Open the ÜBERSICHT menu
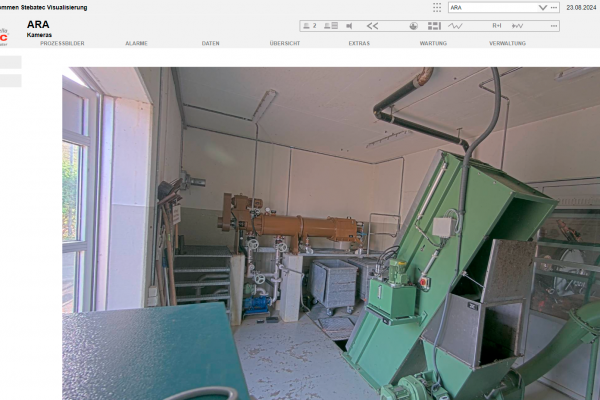The height and width of the screenshot is (400, 600). click(285, 43)
